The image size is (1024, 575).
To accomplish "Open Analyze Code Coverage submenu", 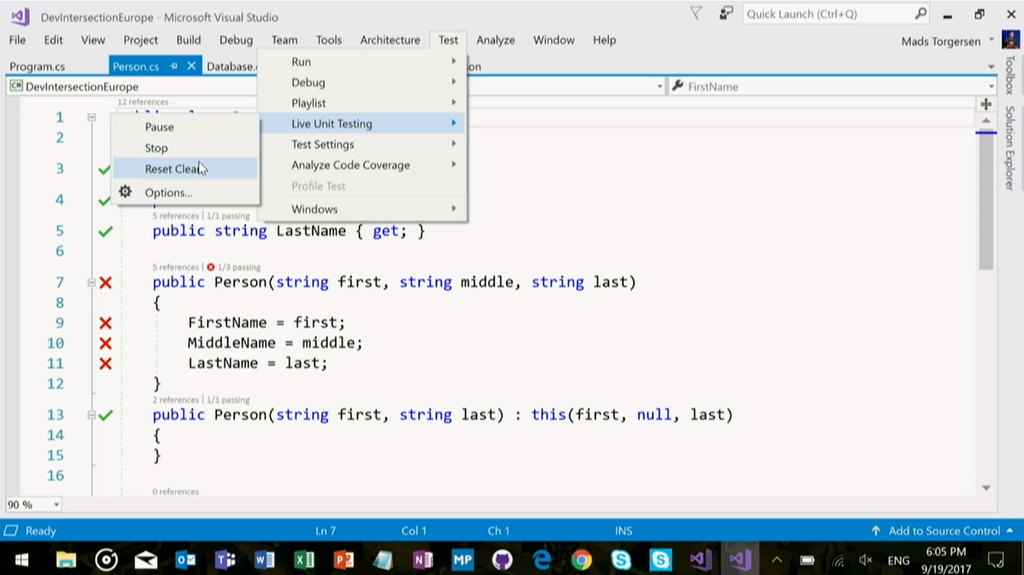I will tap(362, 165).
